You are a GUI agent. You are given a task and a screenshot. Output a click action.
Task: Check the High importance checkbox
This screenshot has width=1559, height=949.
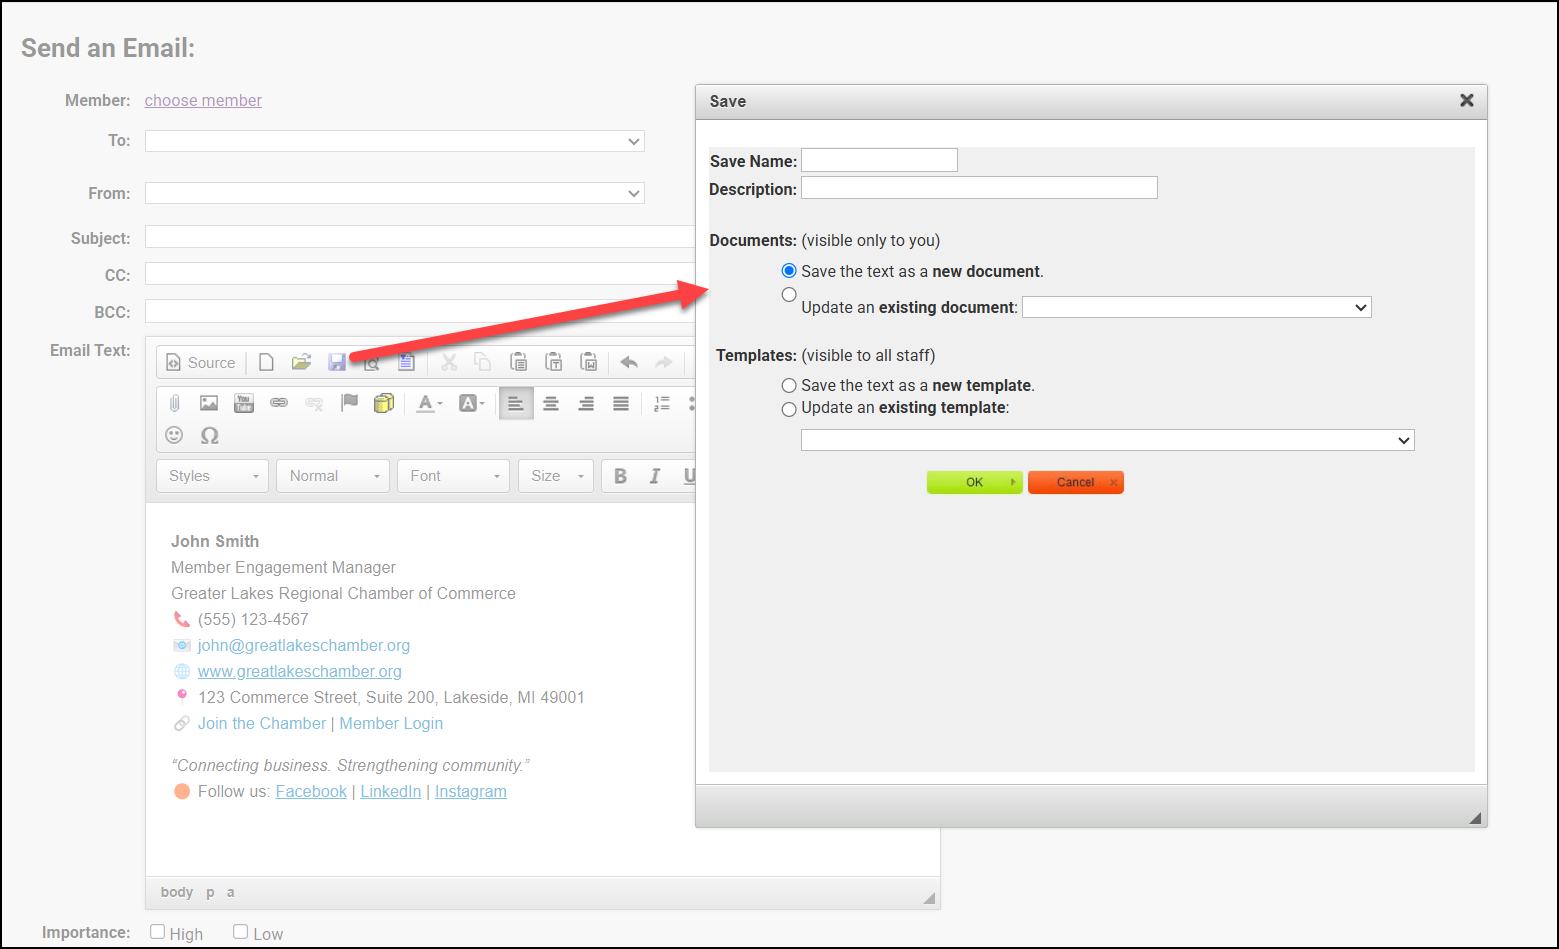point(157,932)
